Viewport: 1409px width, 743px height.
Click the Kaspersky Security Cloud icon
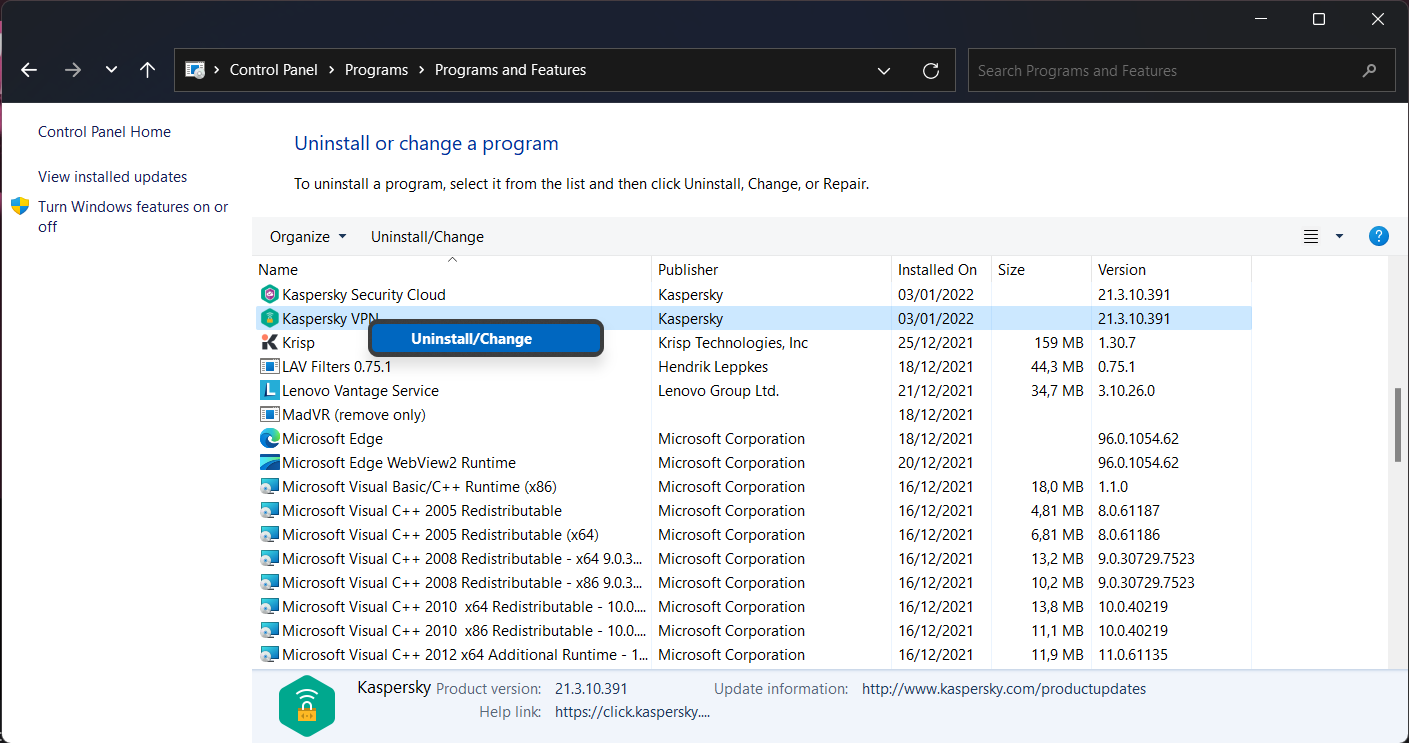269,295
